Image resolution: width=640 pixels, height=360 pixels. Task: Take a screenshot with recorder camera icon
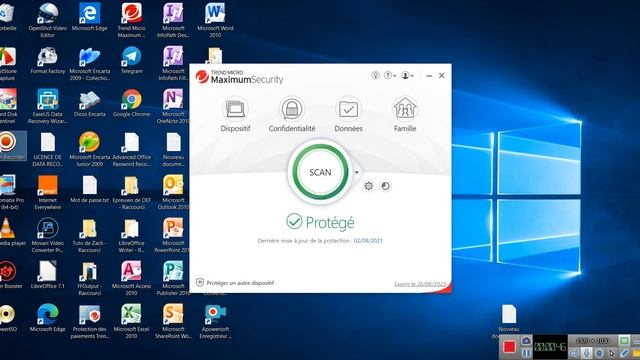click(526, 340)
